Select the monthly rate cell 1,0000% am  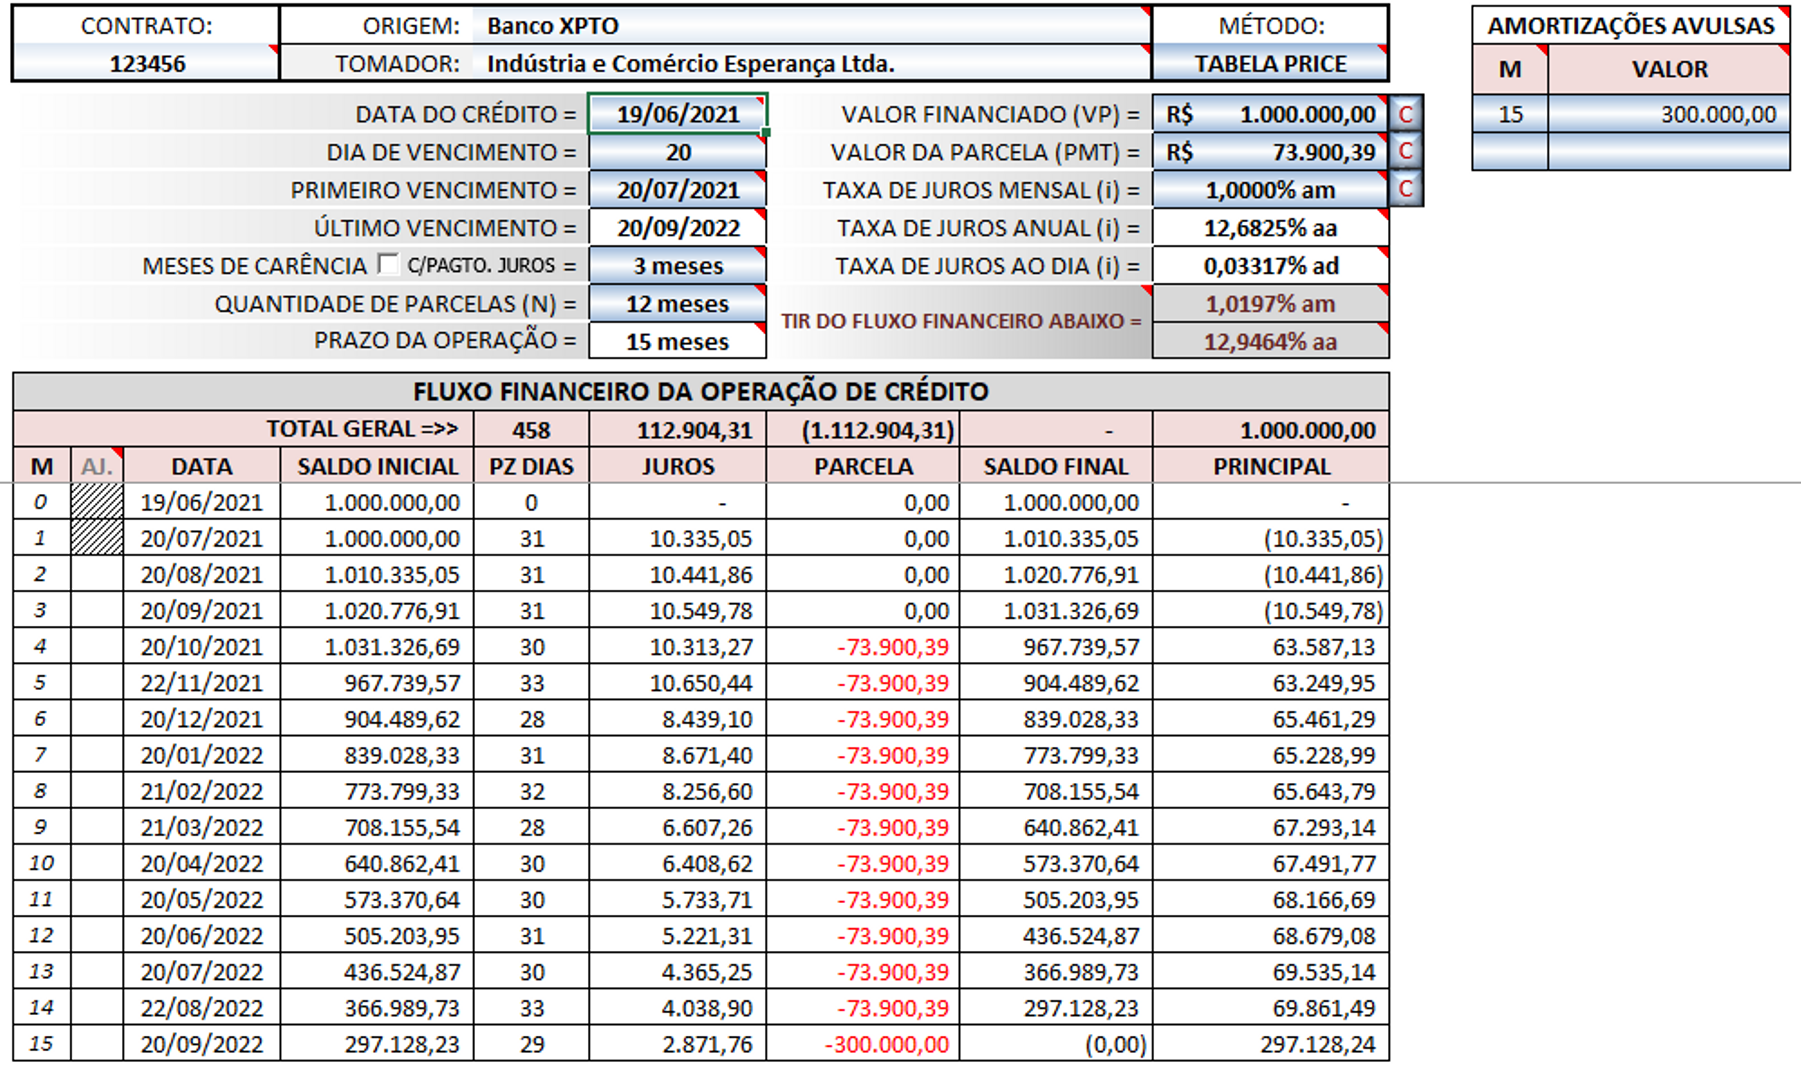tap(1271, 190)
